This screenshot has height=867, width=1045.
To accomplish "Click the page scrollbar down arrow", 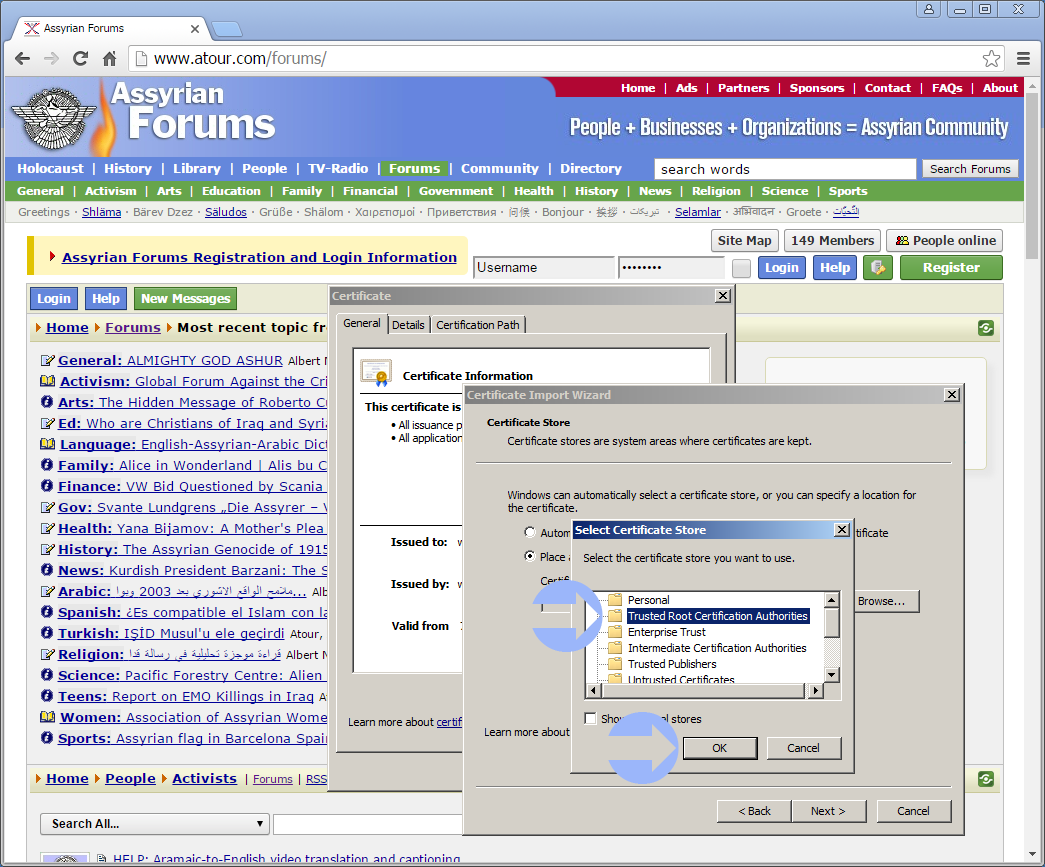I will point(1032,854).
